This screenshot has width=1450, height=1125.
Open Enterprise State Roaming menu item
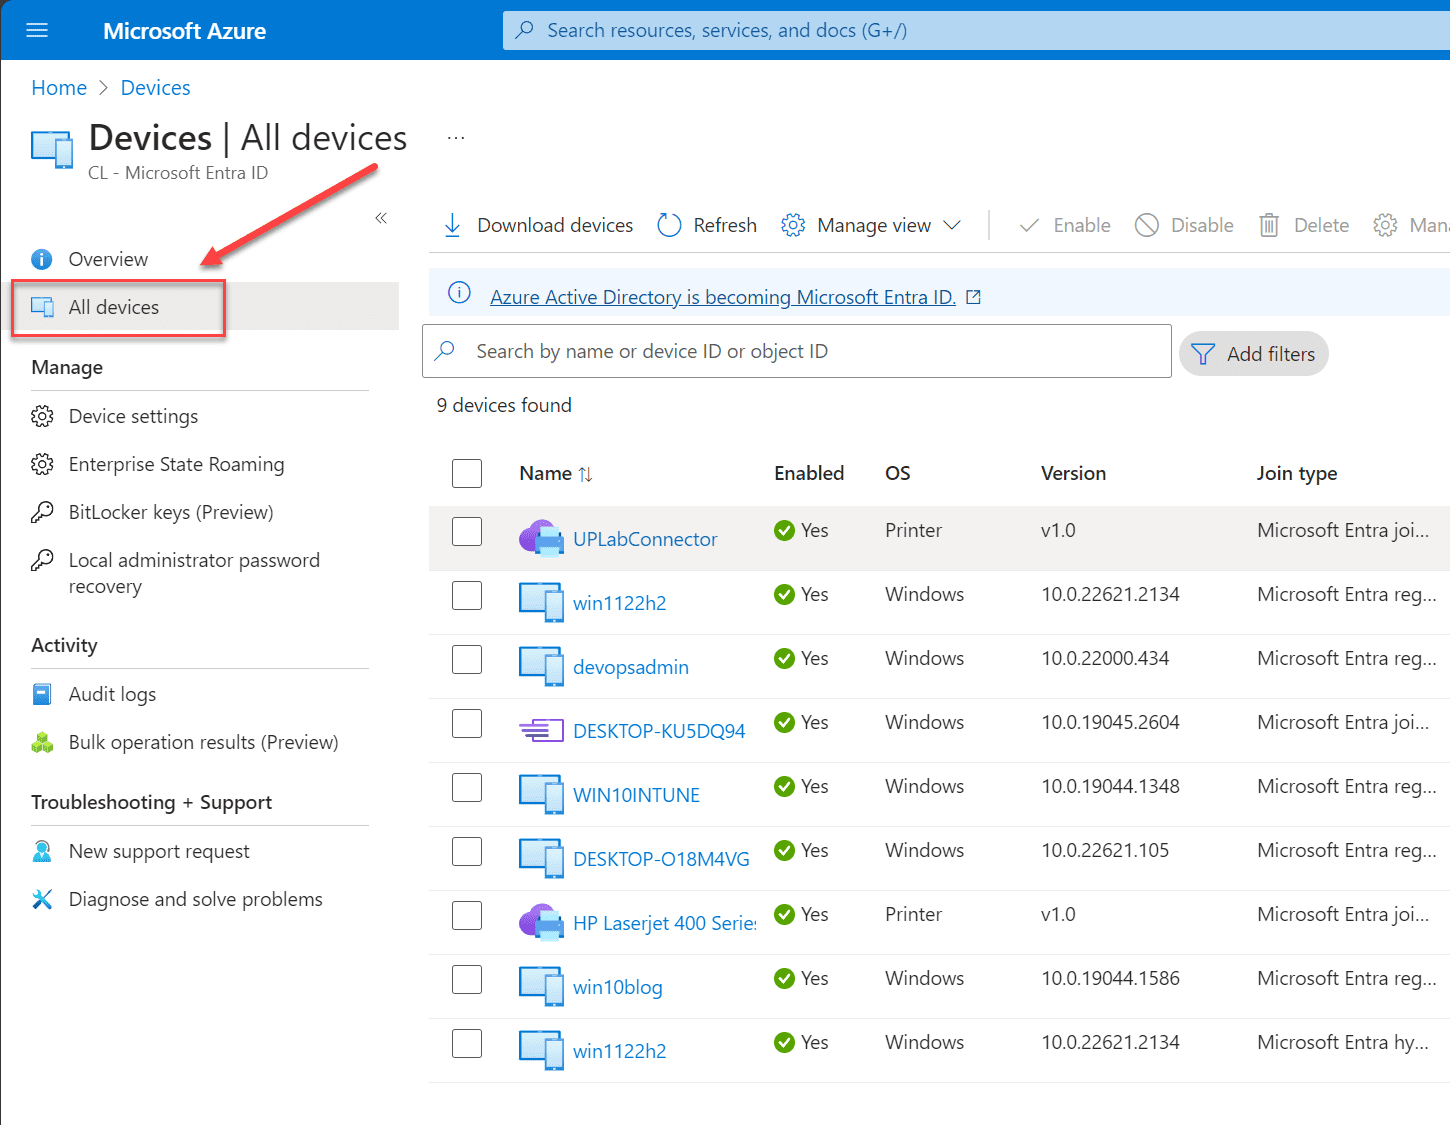176,464
